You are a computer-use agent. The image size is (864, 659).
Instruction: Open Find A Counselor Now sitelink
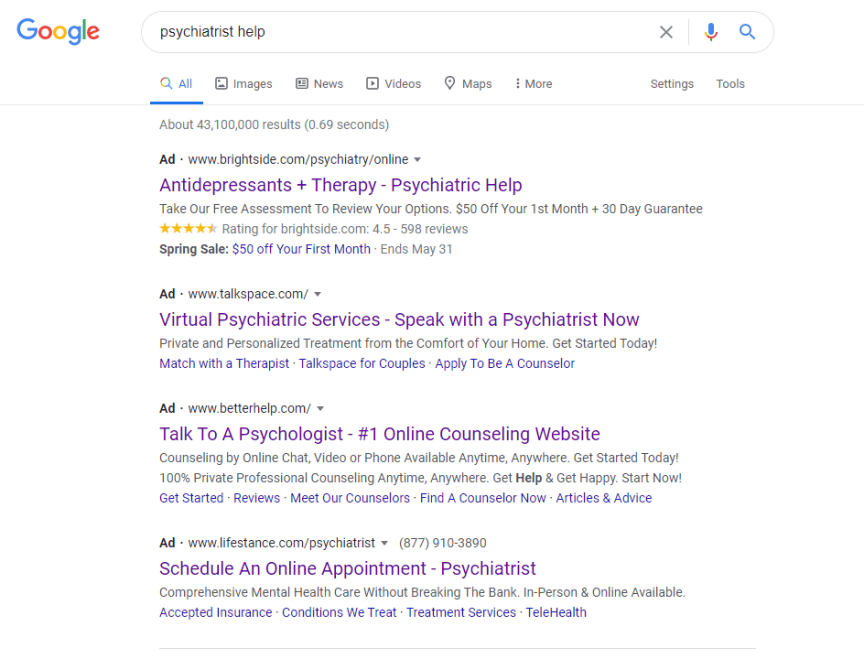click(483, 498)
